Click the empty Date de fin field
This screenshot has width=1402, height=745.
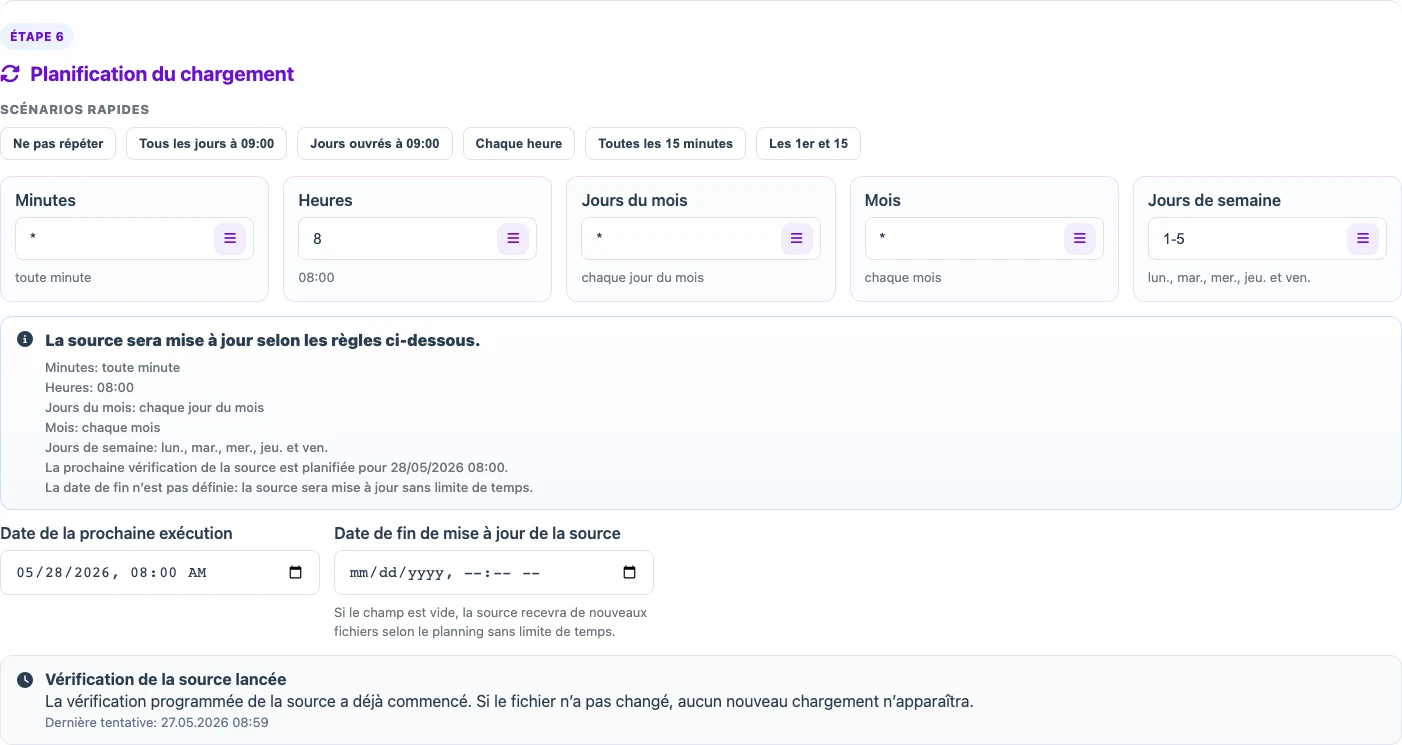(494, 573)
